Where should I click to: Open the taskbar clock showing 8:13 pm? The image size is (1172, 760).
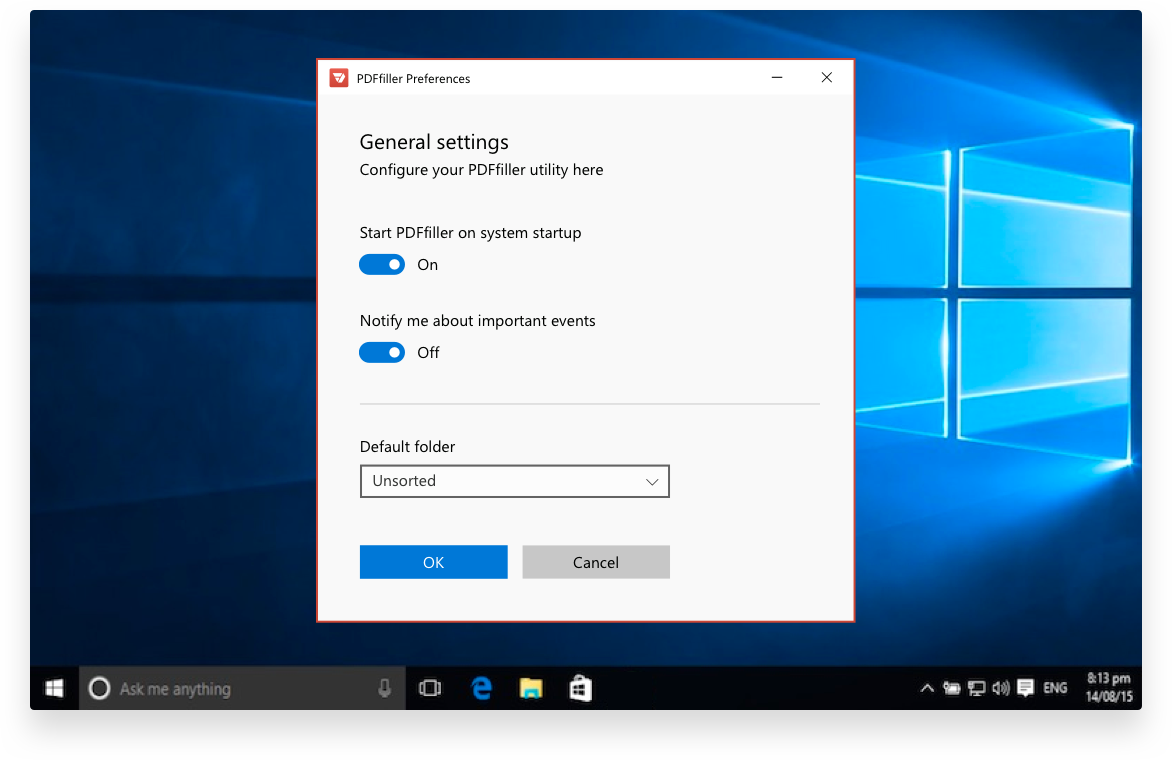1109,688
